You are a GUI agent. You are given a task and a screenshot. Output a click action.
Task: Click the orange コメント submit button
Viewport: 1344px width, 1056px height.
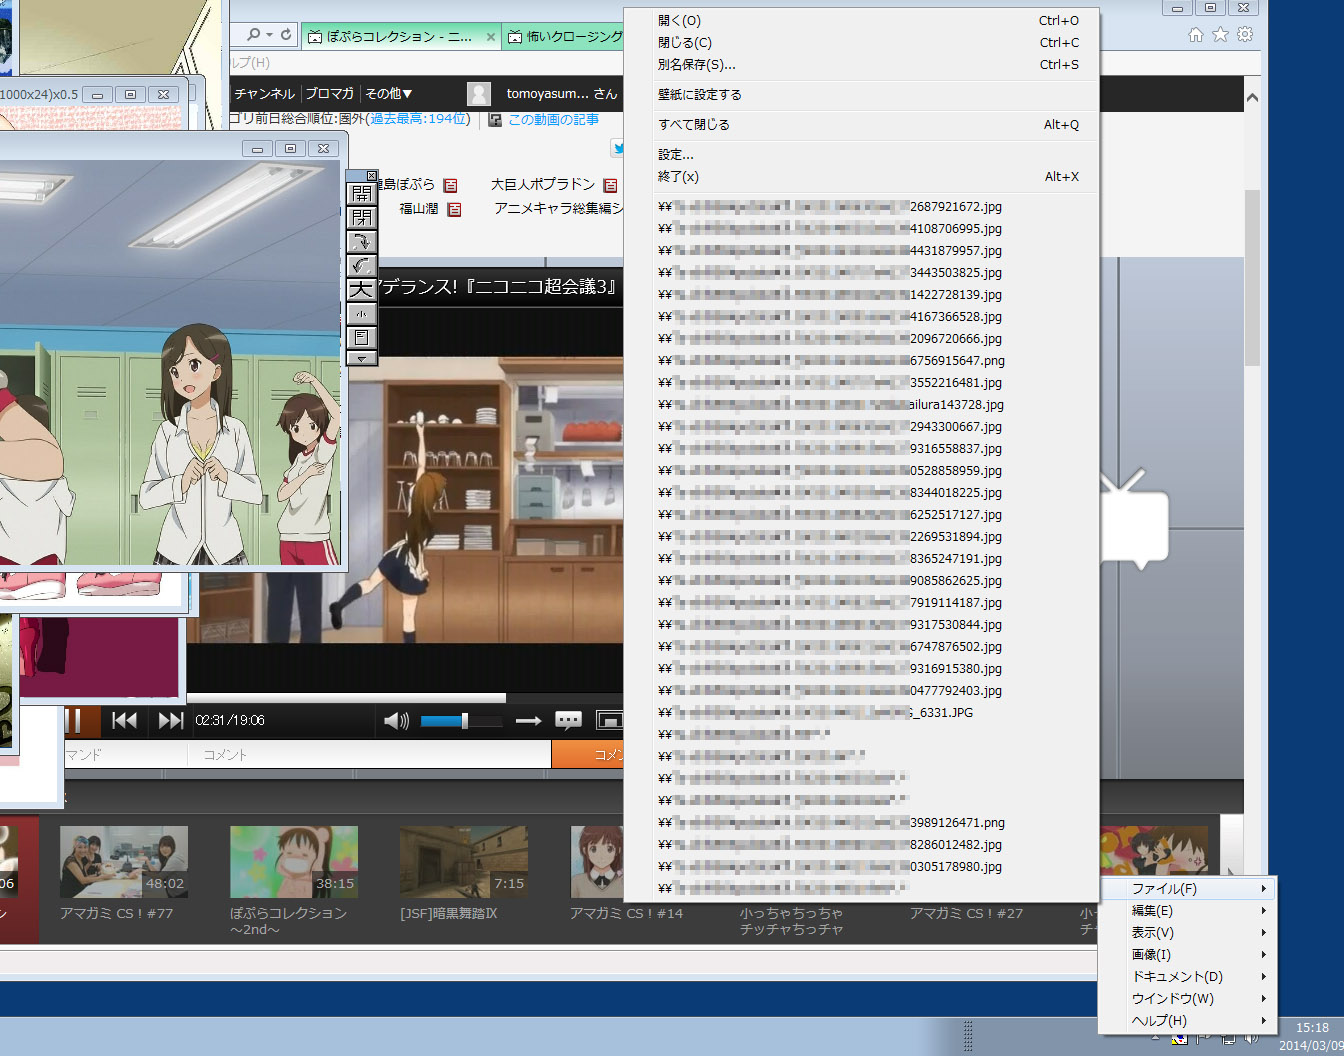[x=588, y=754]
